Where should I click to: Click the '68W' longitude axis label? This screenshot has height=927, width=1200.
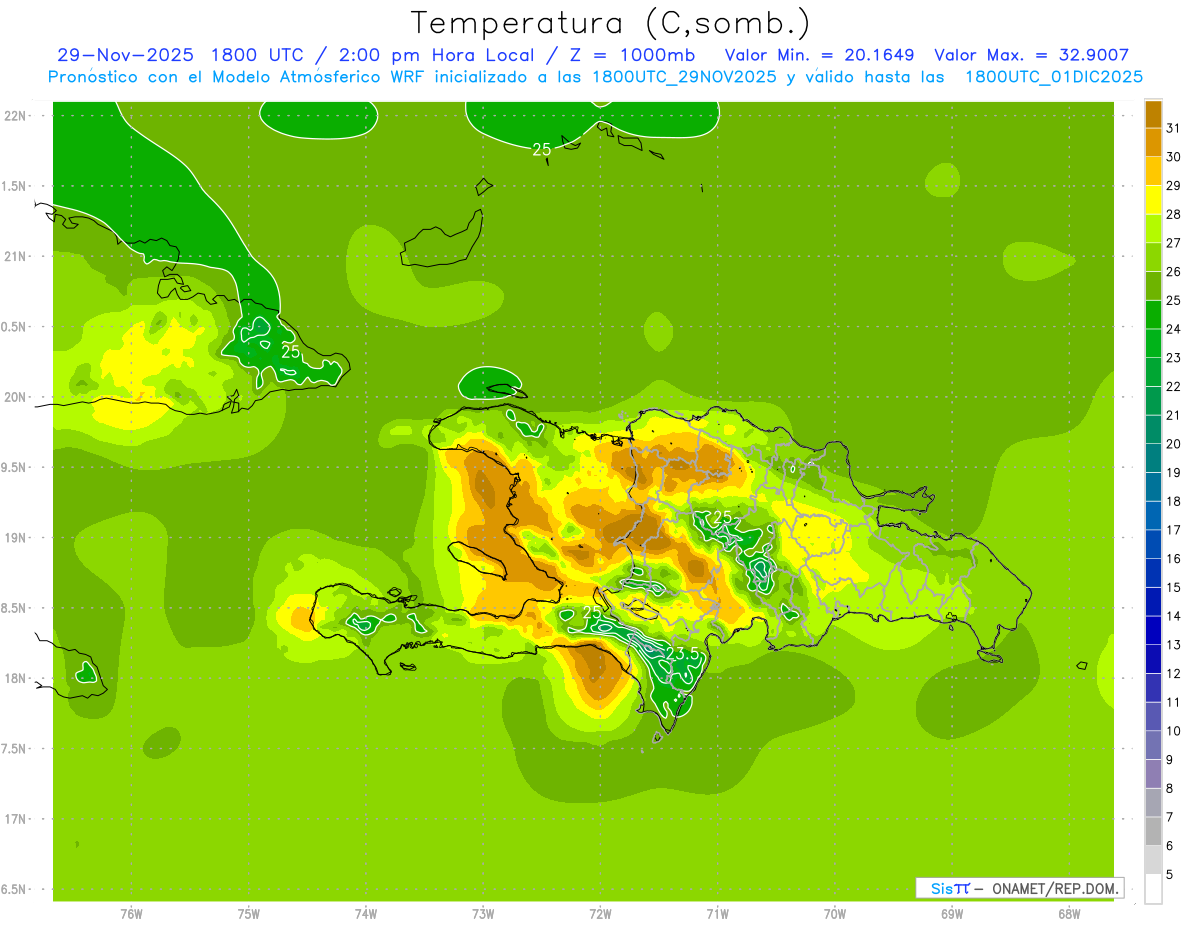1069,913
